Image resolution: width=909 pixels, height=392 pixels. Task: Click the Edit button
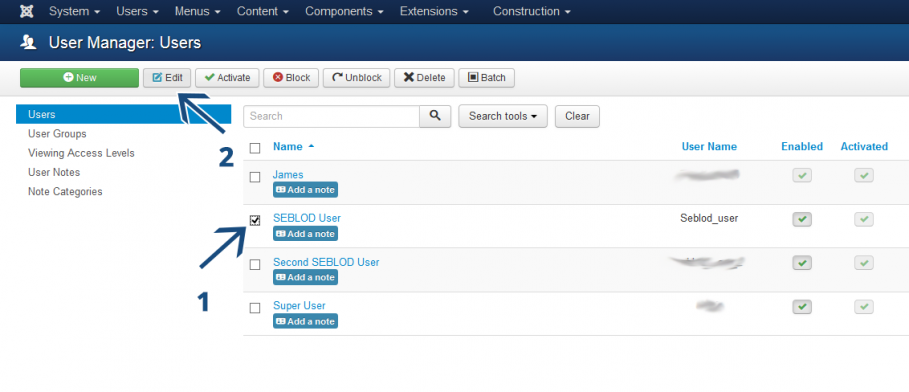click(x=167, y=78)
